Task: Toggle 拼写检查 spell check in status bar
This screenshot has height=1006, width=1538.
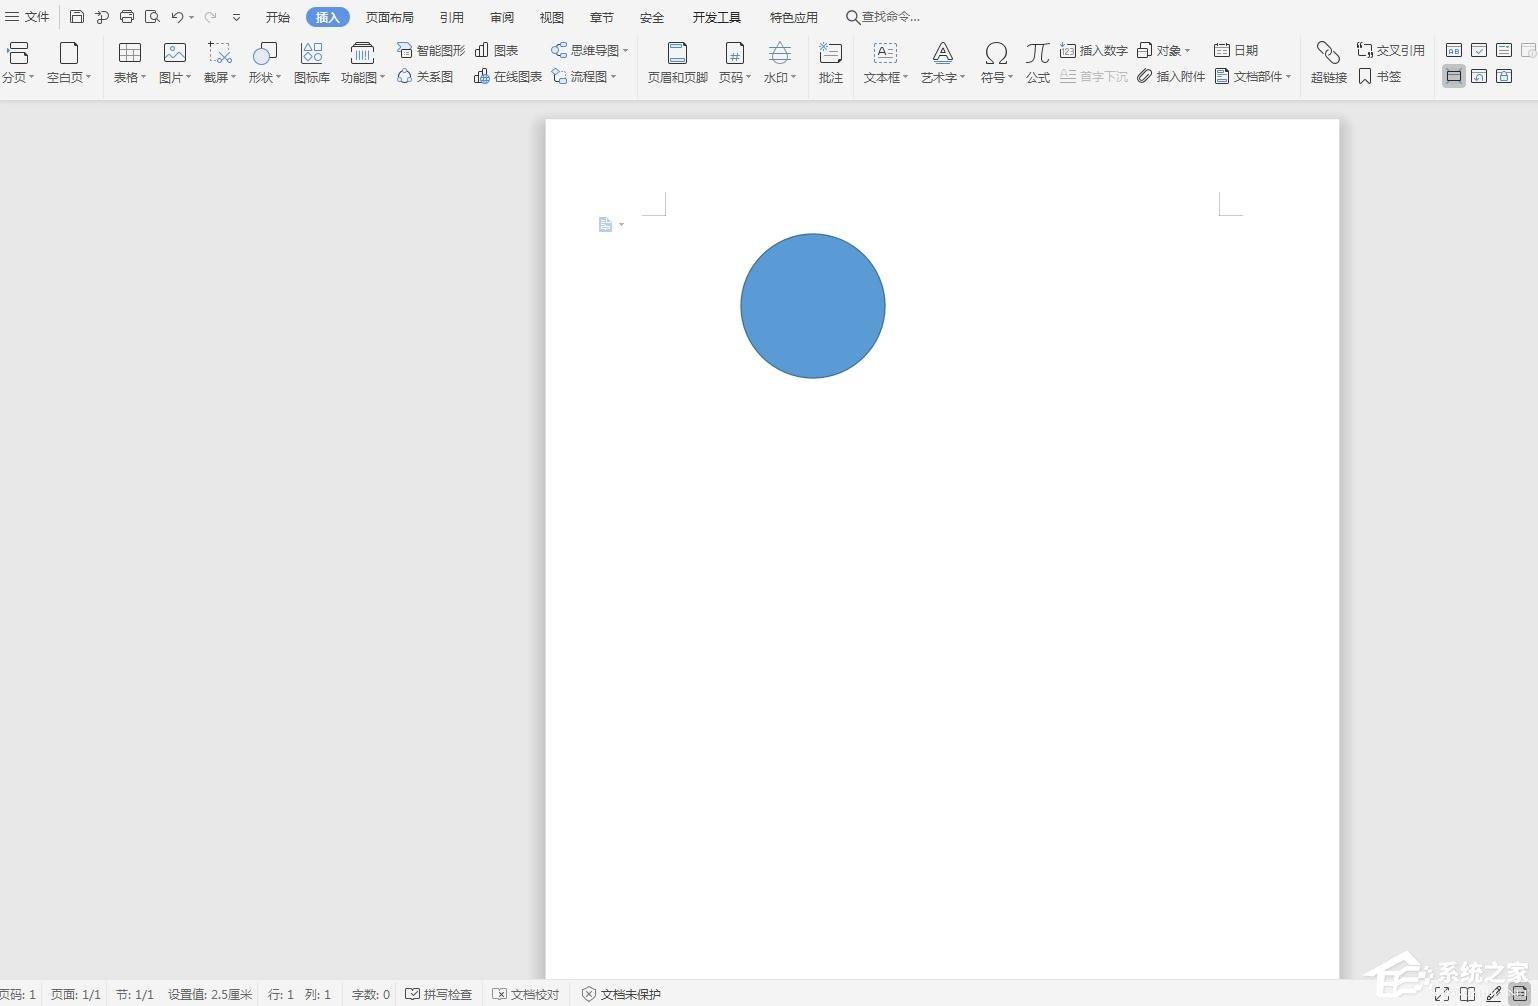Action: [x=438, y=994]
